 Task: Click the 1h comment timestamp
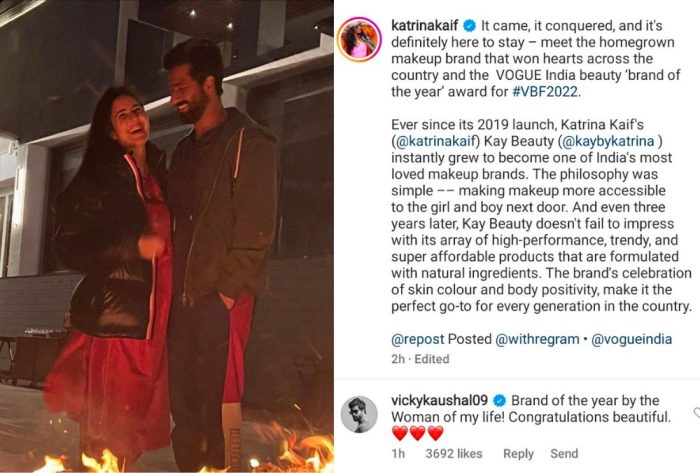pos(398,453)
